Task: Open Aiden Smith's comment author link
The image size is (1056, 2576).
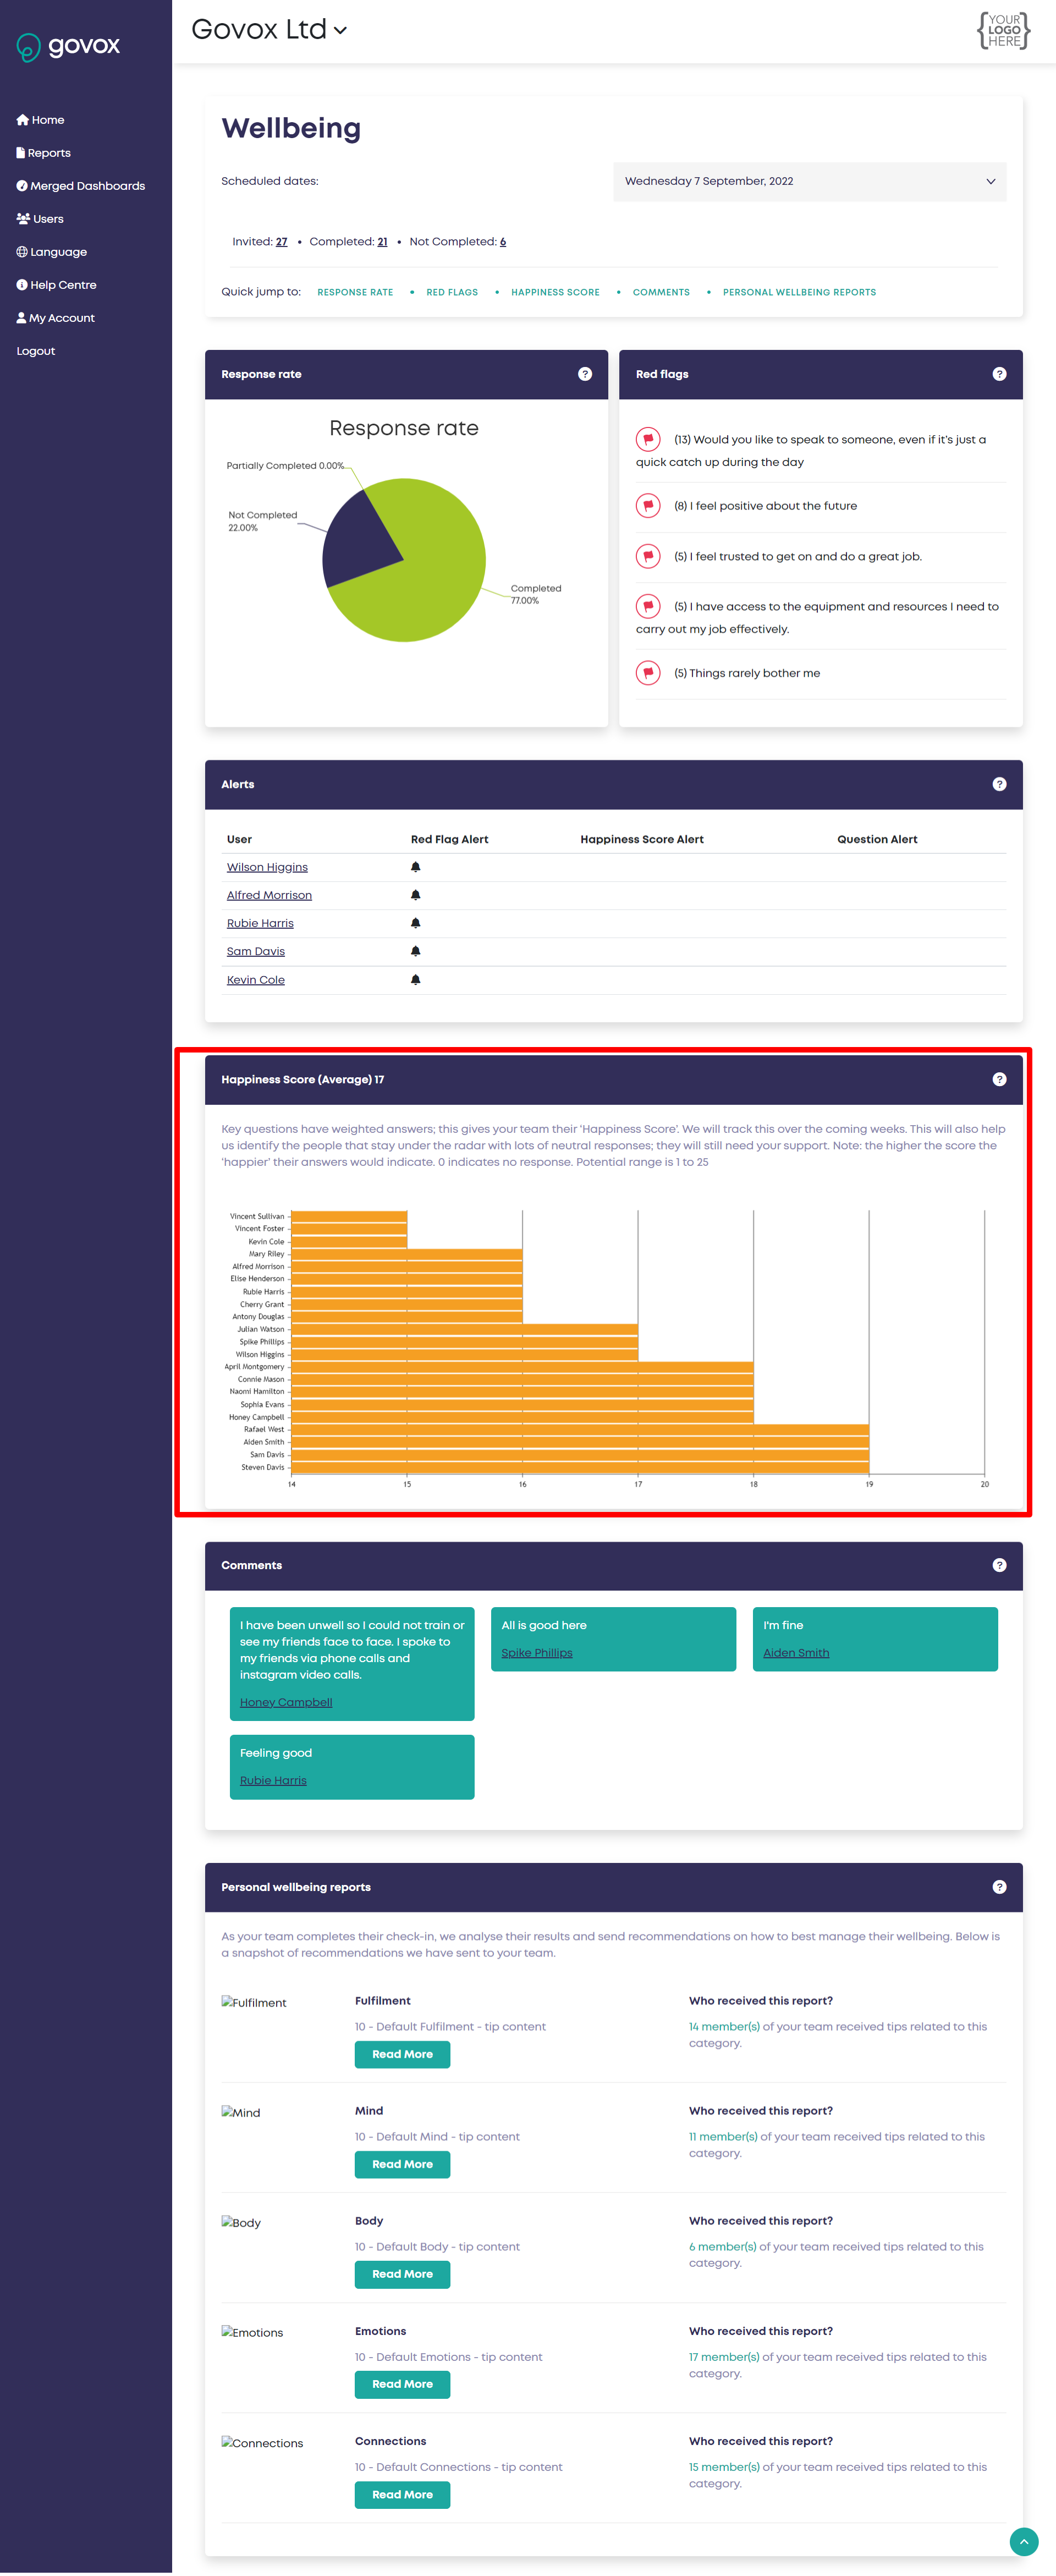Action: 796,1653
